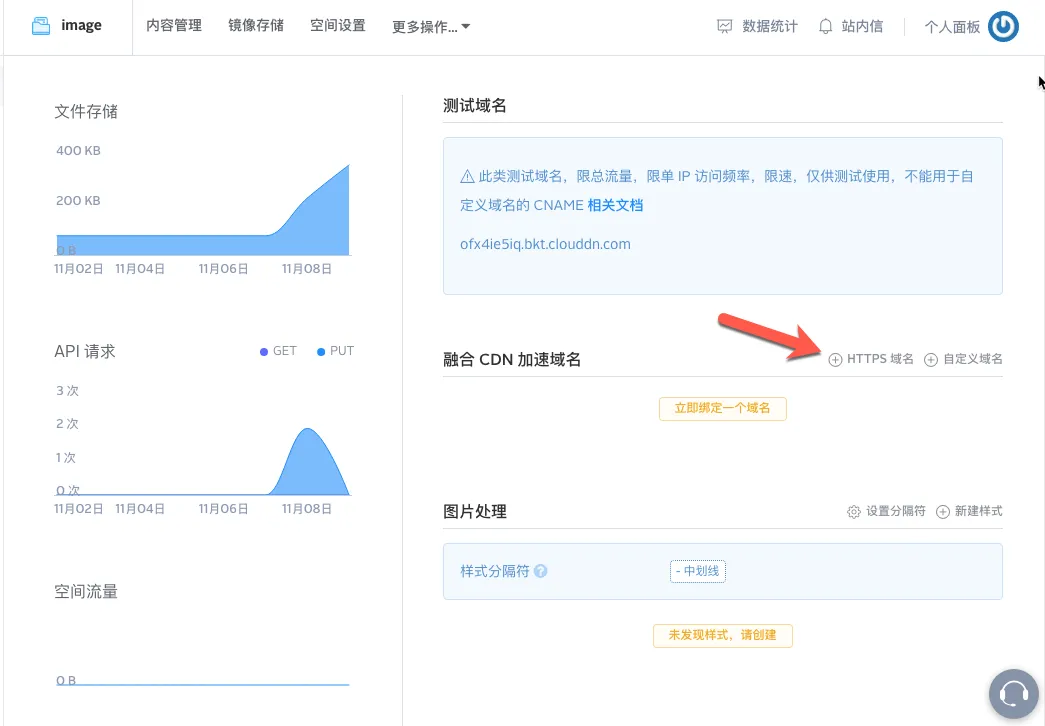Click the plus icon beside 自定义域名
Viewport: 1045px width, 726px height.
click(931, 359)
